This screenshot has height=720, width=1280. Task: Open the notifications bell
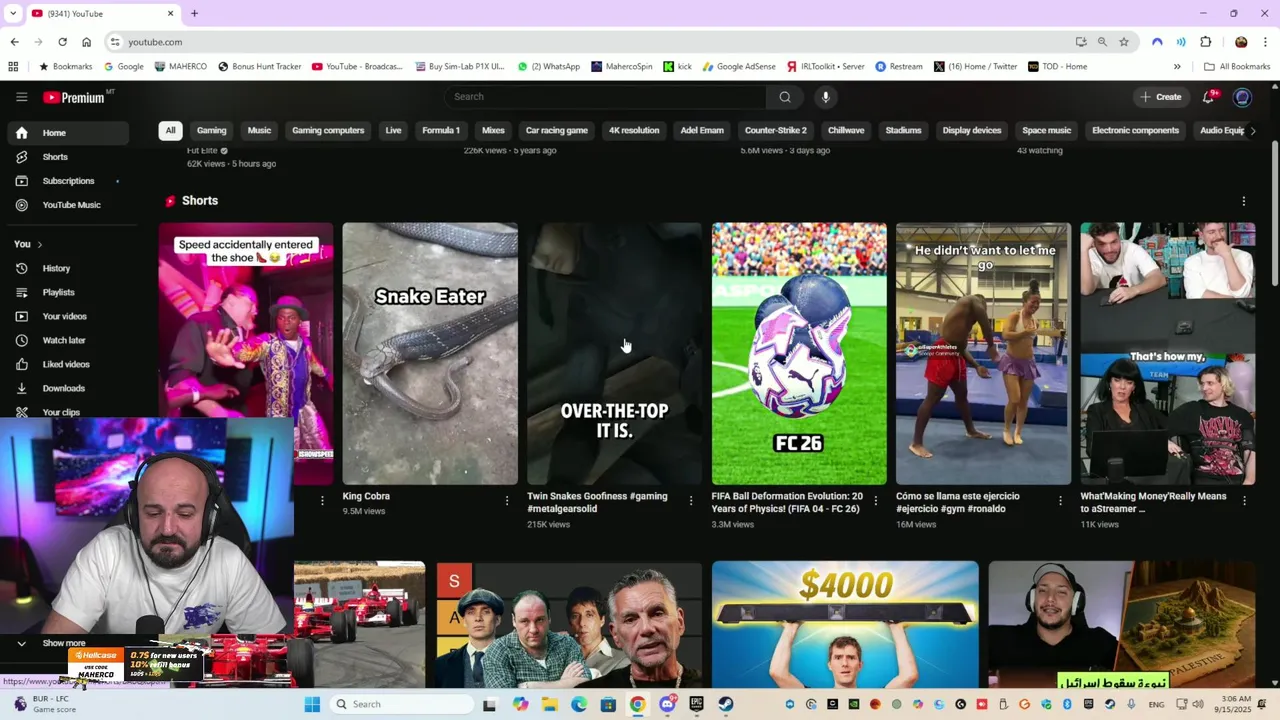[1209, 97]
